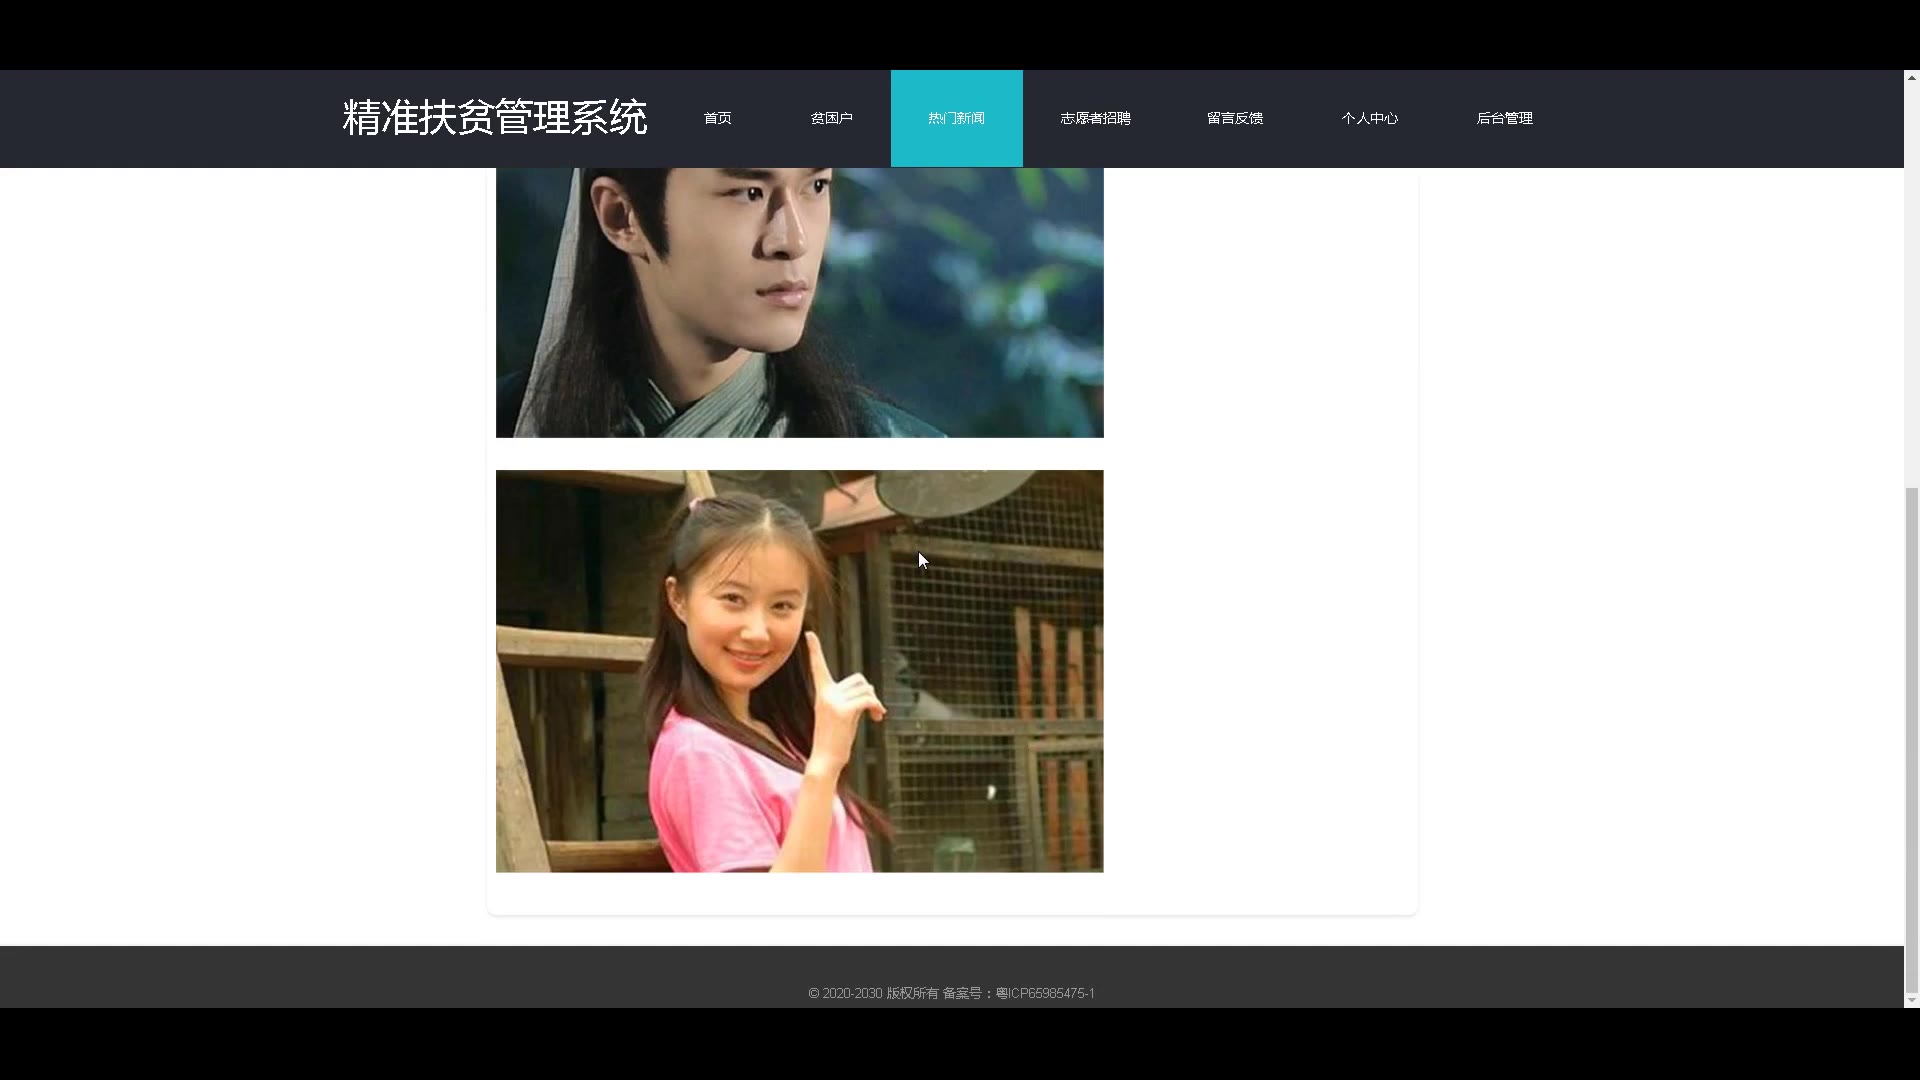
Task: Open 个人中心 in the nav bar
Action: (x=1370, y=118)
